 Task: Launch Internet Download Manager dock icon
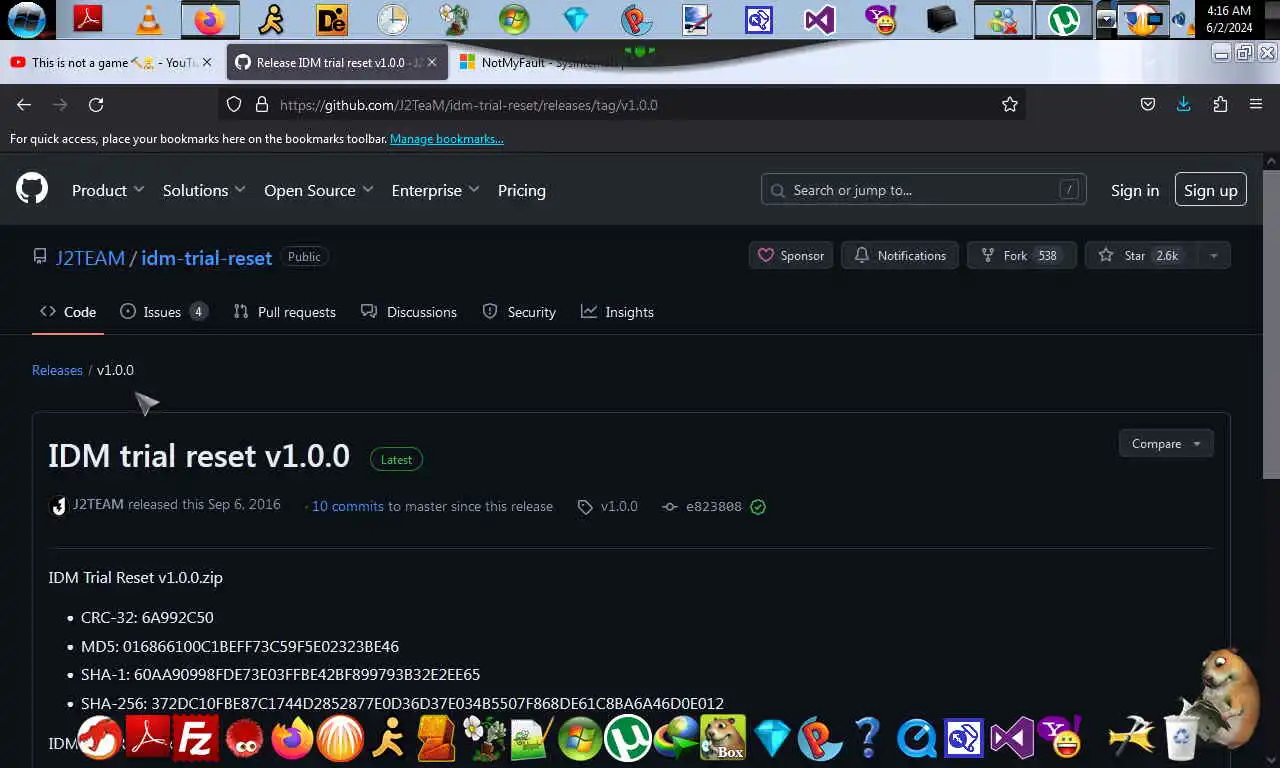click(x=677, y=740)
